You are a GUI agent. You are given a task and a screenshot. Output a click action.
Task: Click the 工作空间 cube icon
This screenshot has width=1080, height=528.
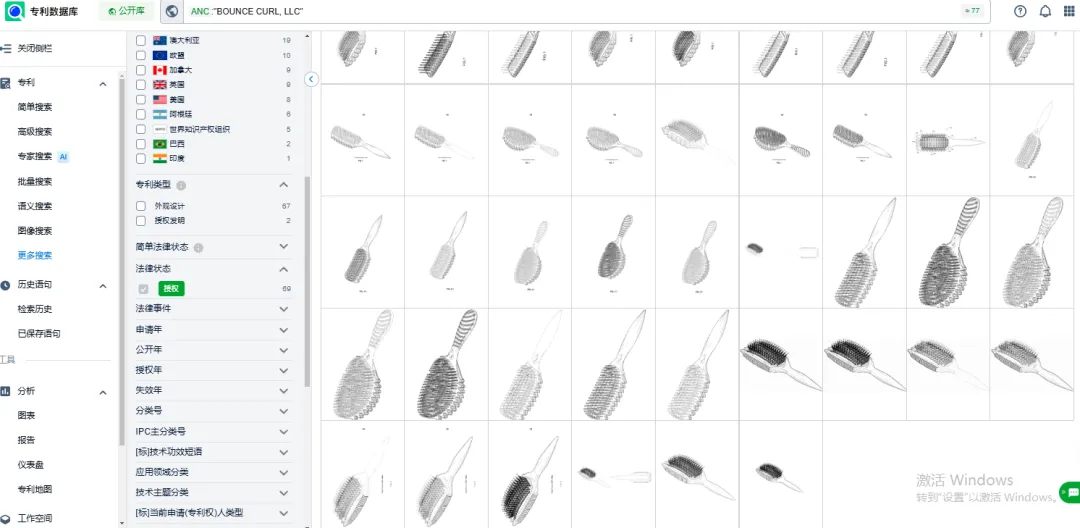6,518
